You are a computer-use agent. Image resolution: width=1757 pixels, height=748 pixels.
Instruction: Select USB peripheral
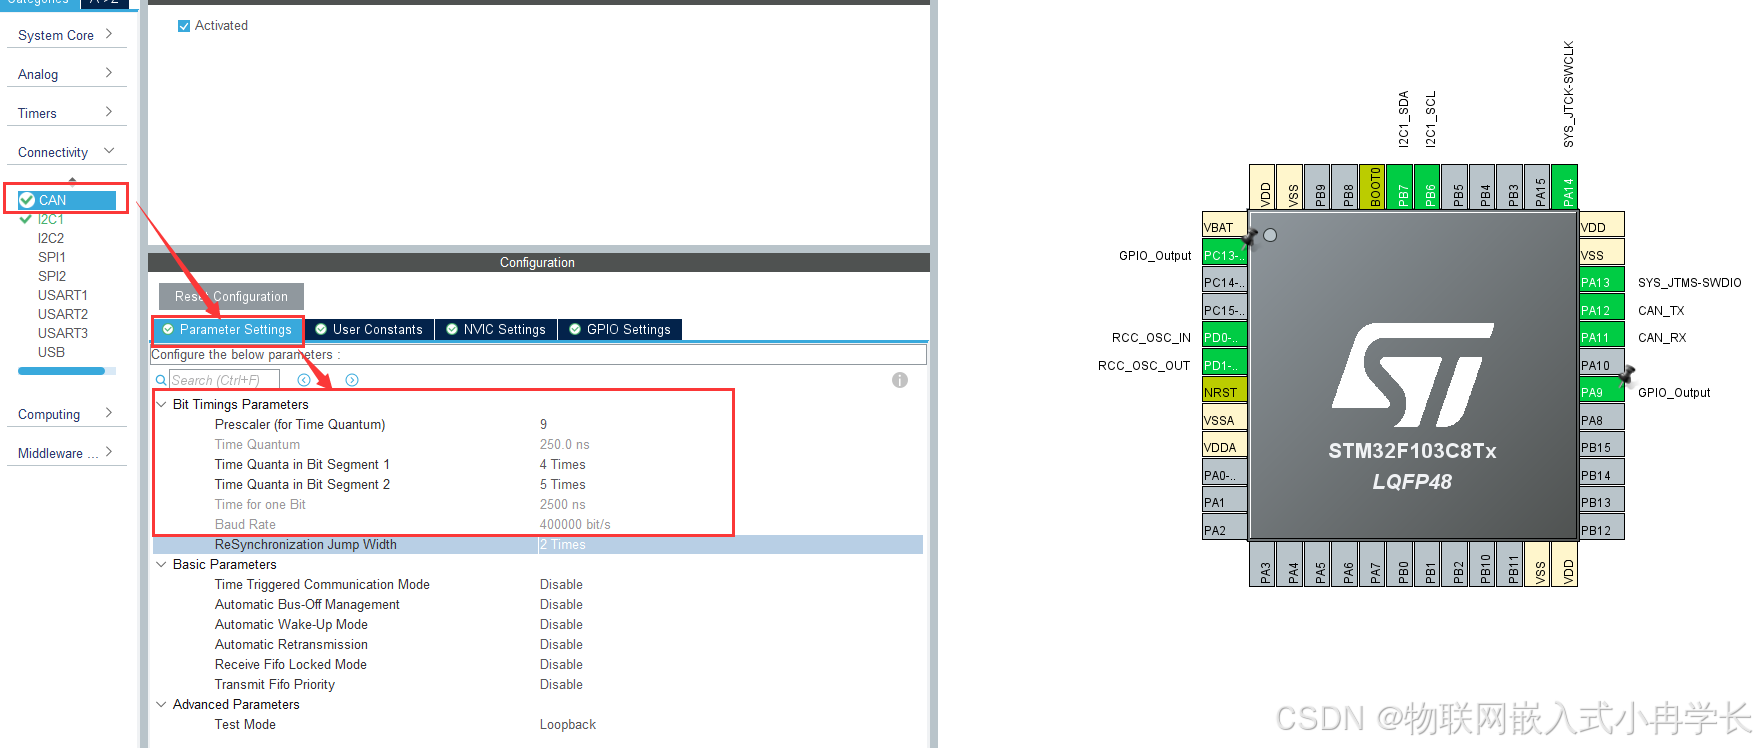(x=51, y=352)
